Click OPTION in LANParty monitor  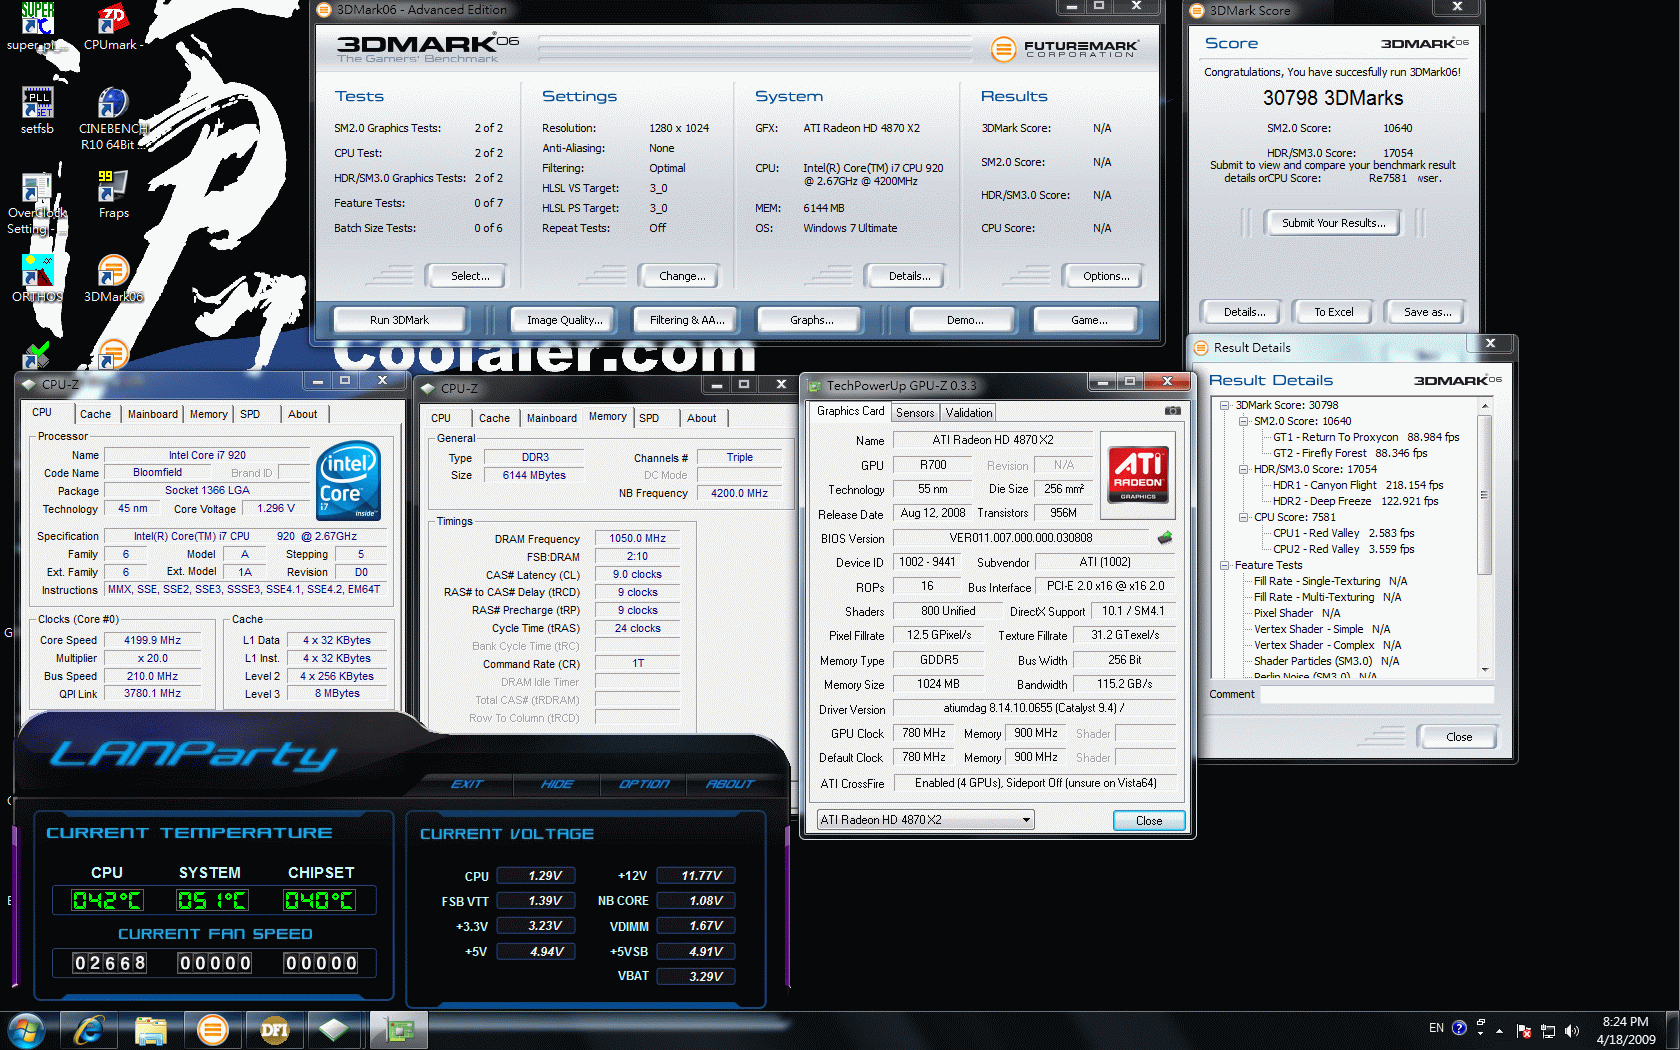(x=644, y=784)
